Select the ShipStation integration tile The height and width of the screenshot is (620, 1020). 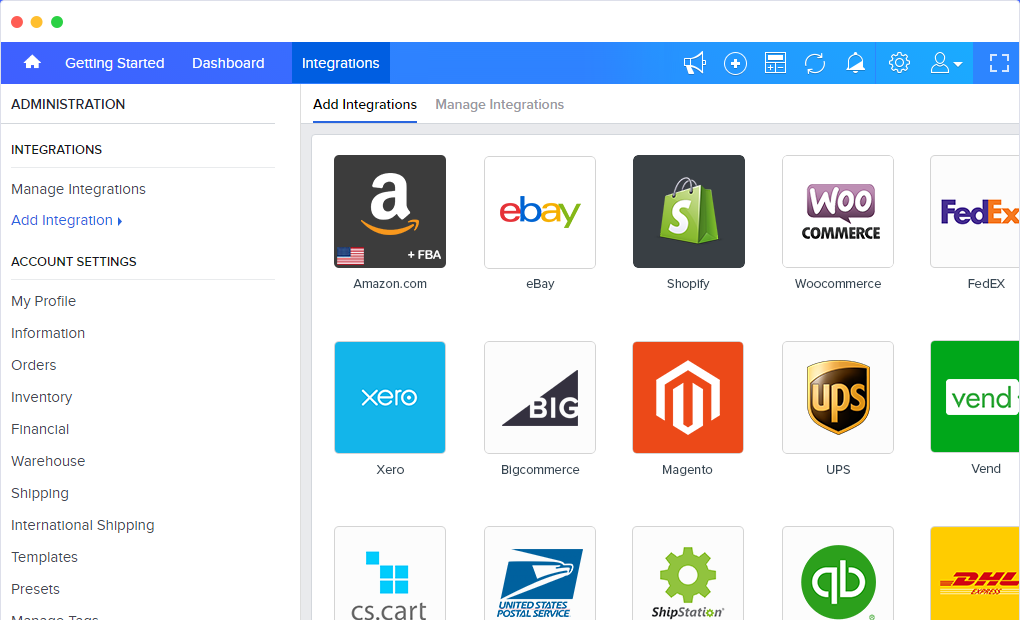[x=688, y=573]
